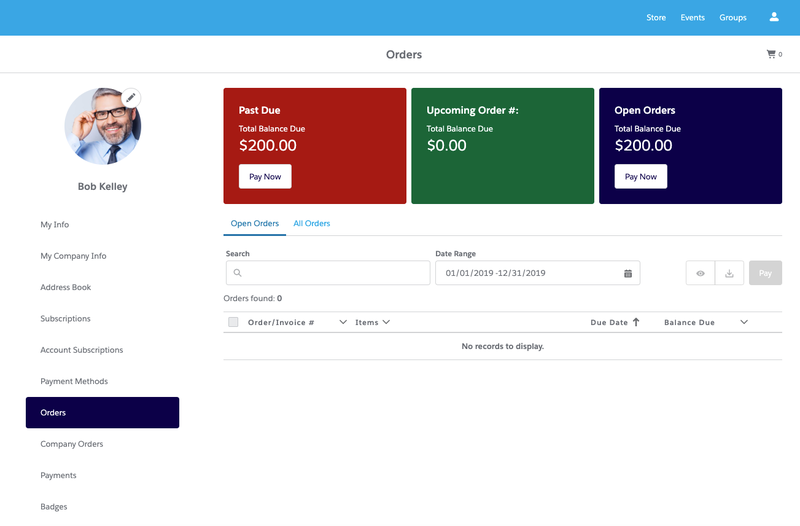Open the shopping cart icon
800x526 pixels.
point(771,54)
